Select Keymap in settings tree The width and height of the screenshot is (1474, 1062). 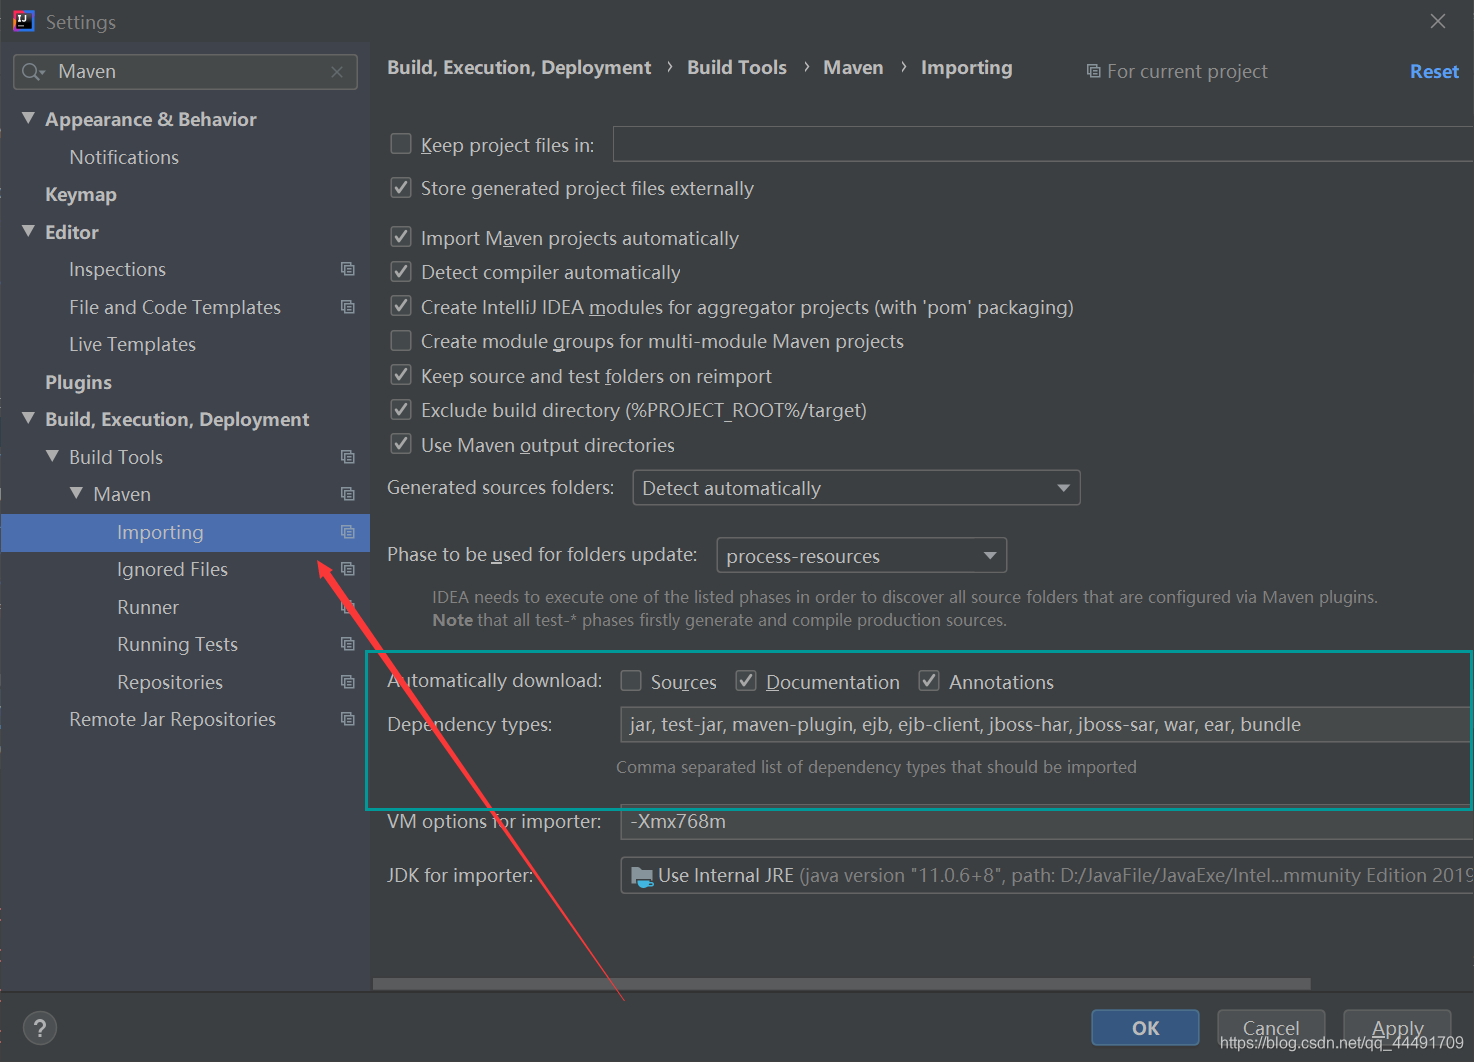[81, 194]
